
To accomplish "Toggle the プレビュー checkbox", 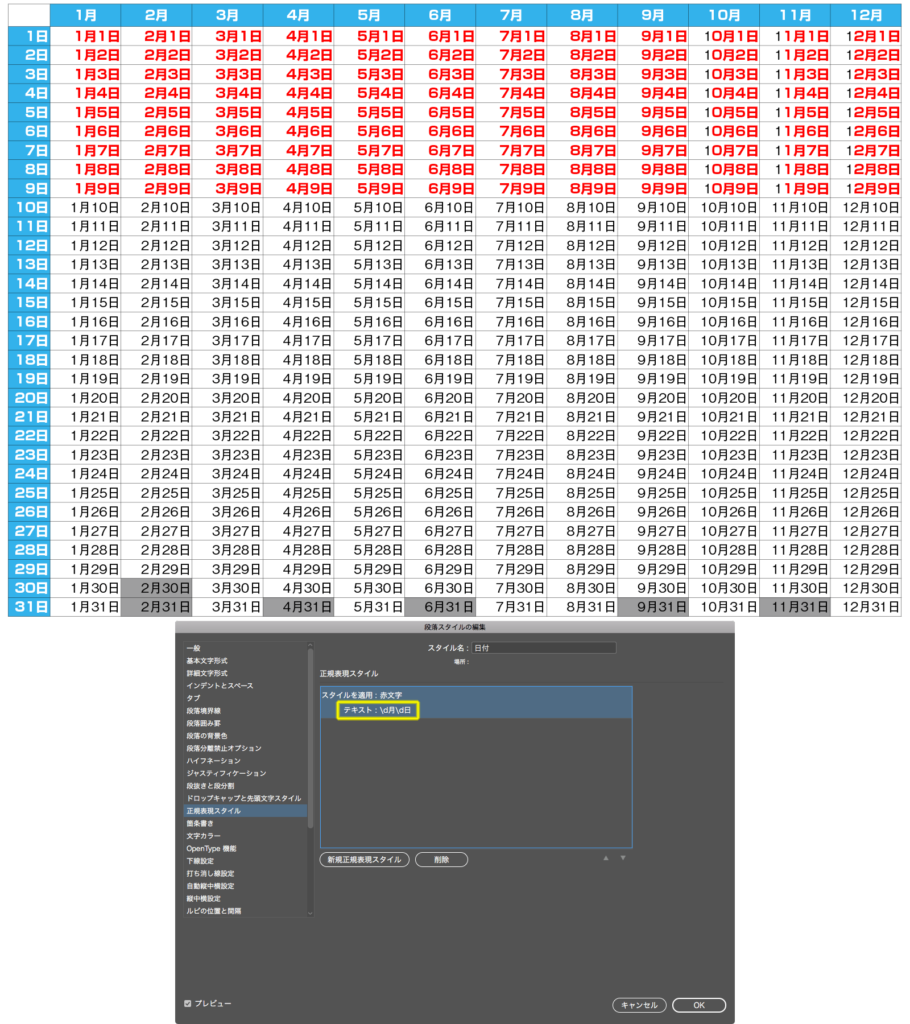I will coord(188,1003).
